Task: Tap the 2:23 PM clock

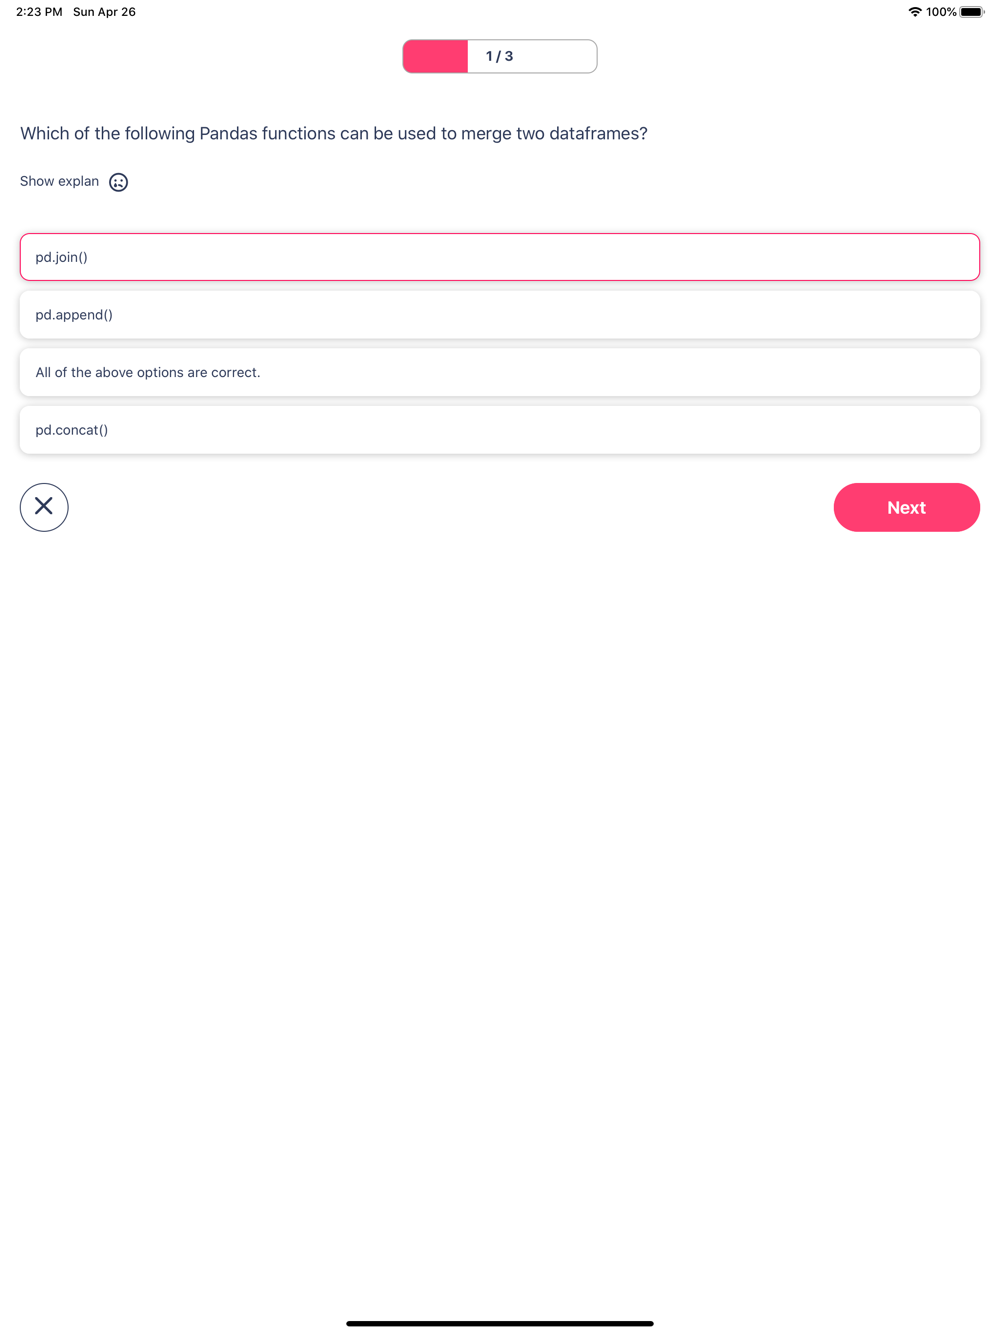Action: point(39,12)
